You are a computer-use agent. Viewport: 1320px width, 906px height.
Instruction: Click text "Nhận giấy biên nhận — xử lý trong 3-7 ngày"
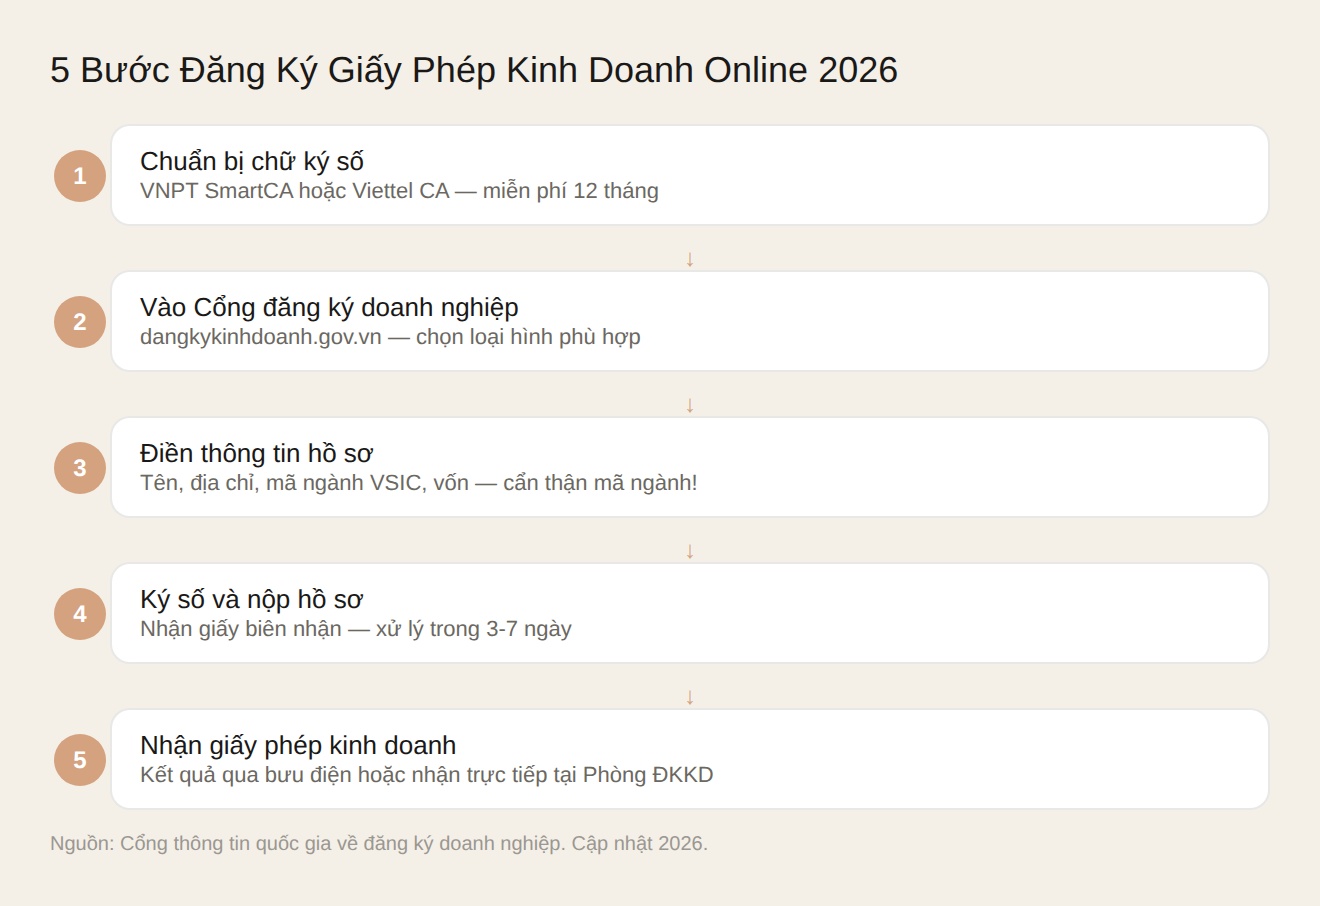coord(356,629)
